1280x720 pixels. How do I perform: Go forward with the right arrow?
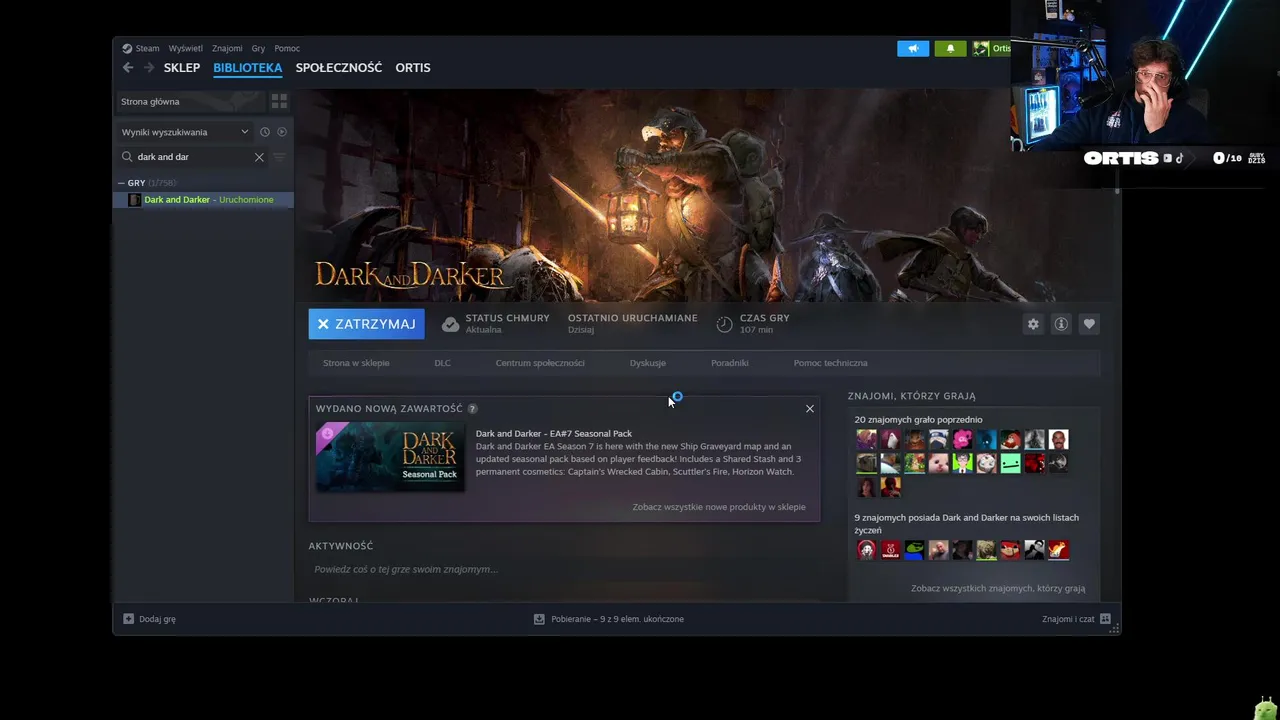point(149,68)
